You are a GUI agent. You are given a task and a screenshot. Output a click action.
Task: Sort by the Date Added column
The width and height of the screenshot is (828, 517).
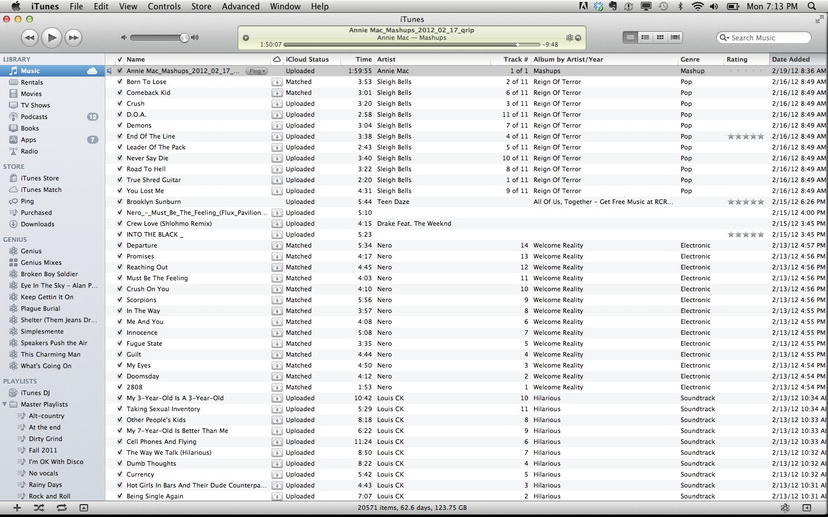point(798,60)
